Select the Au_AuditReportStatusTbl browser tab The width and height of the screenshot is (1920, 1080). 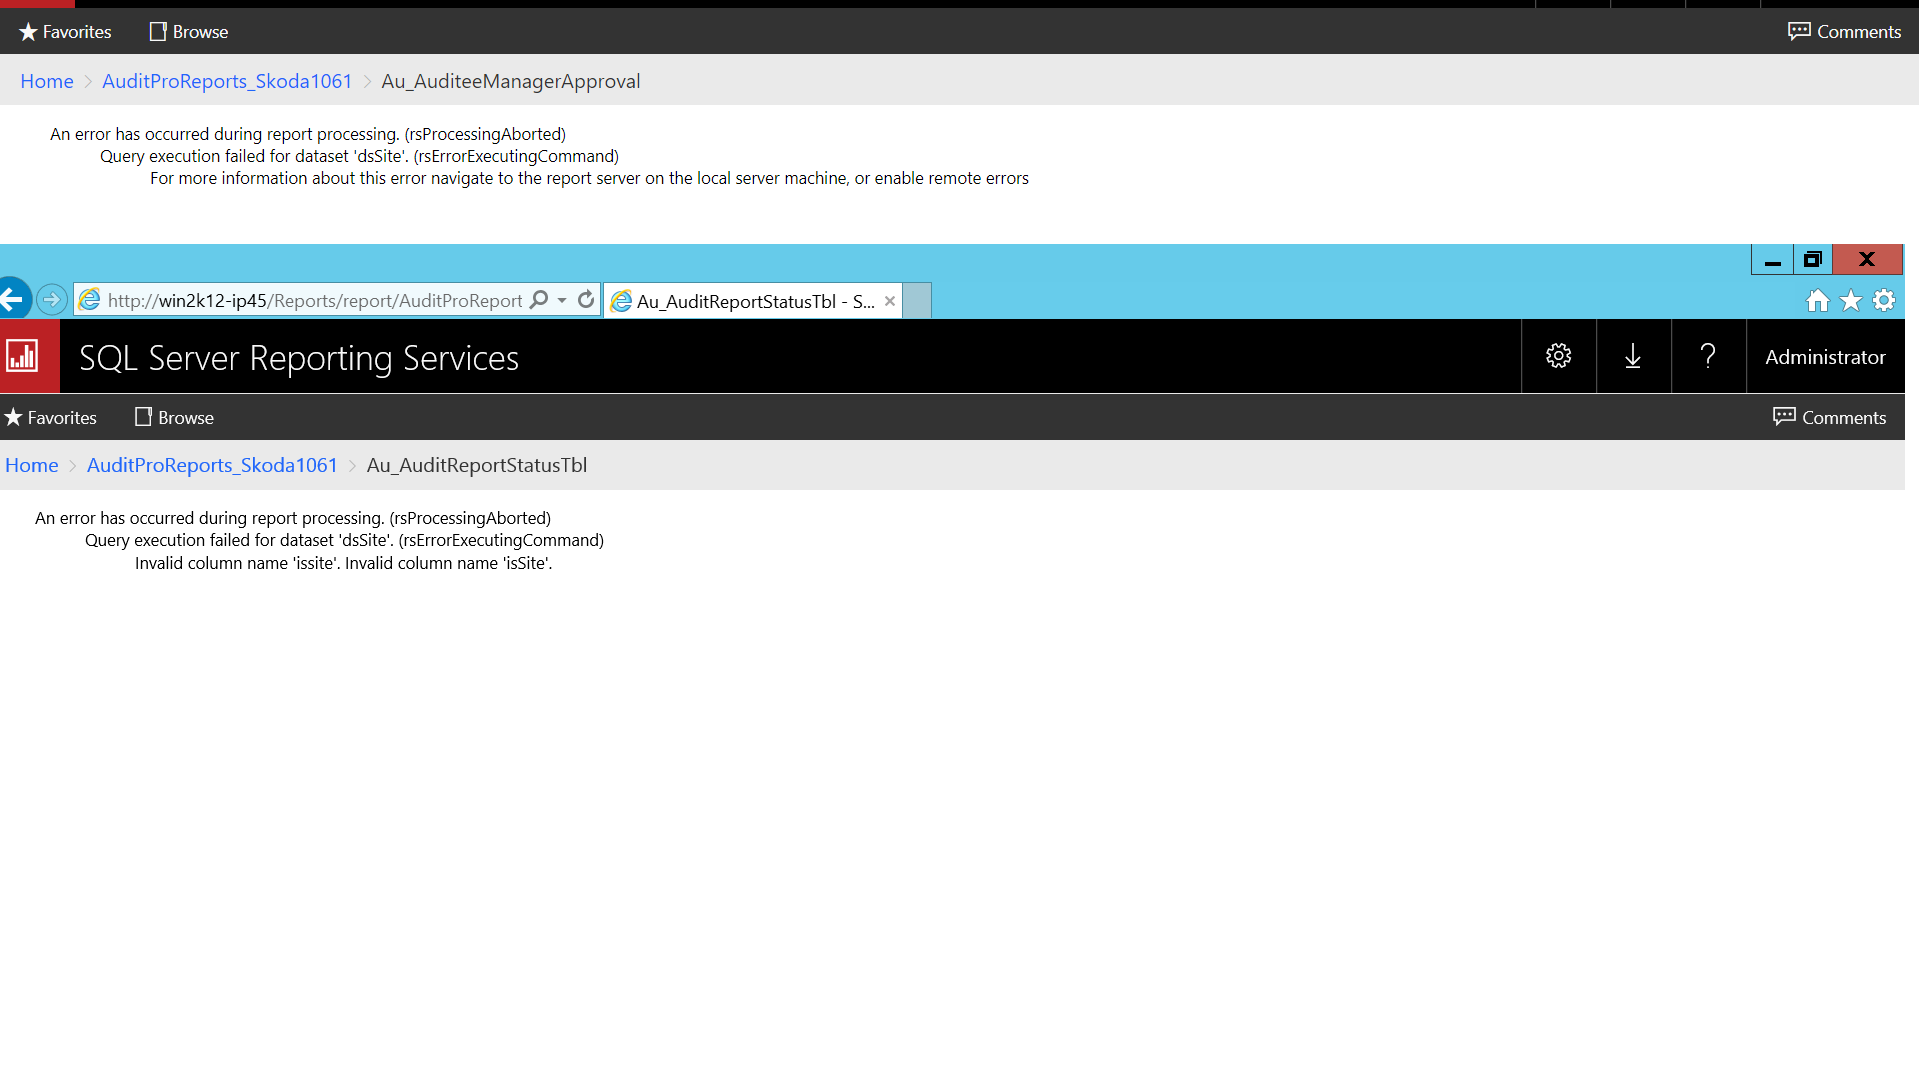click(752, 301)
